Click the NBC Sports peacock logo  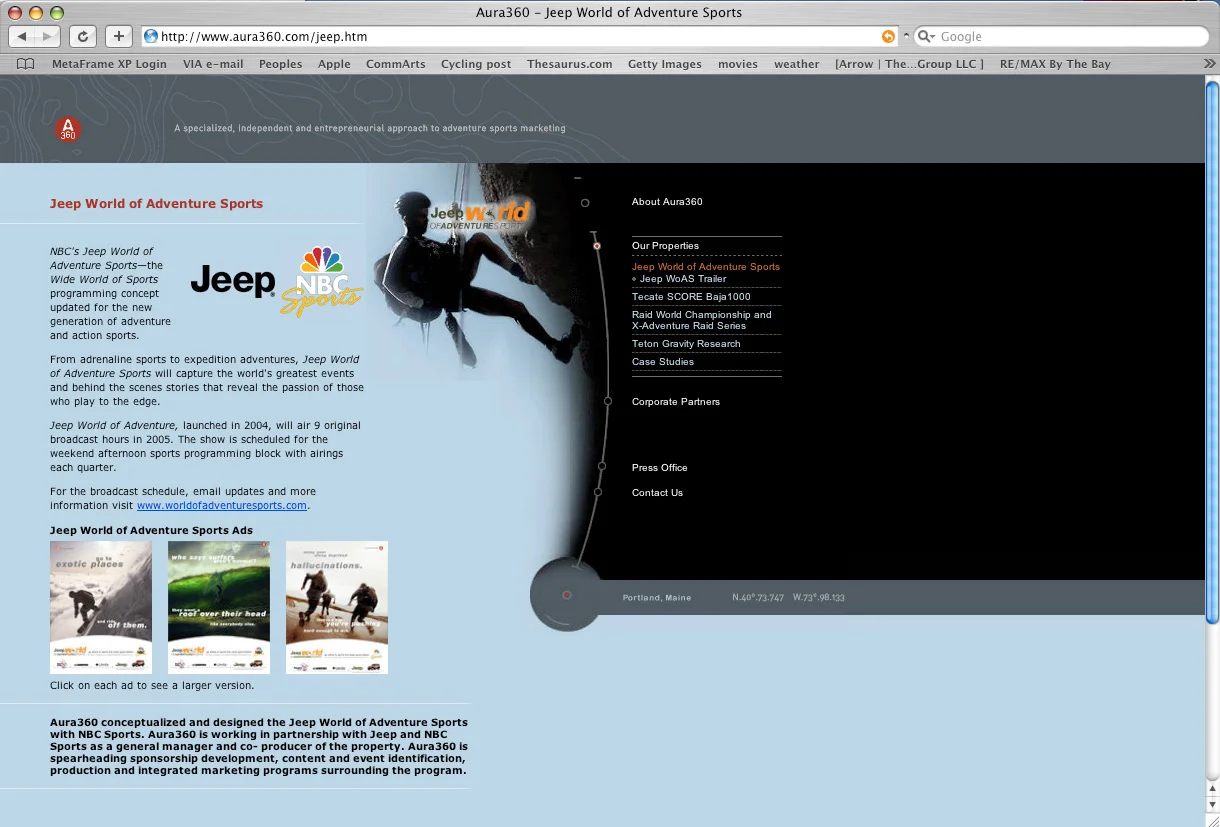tap(321, 281)
